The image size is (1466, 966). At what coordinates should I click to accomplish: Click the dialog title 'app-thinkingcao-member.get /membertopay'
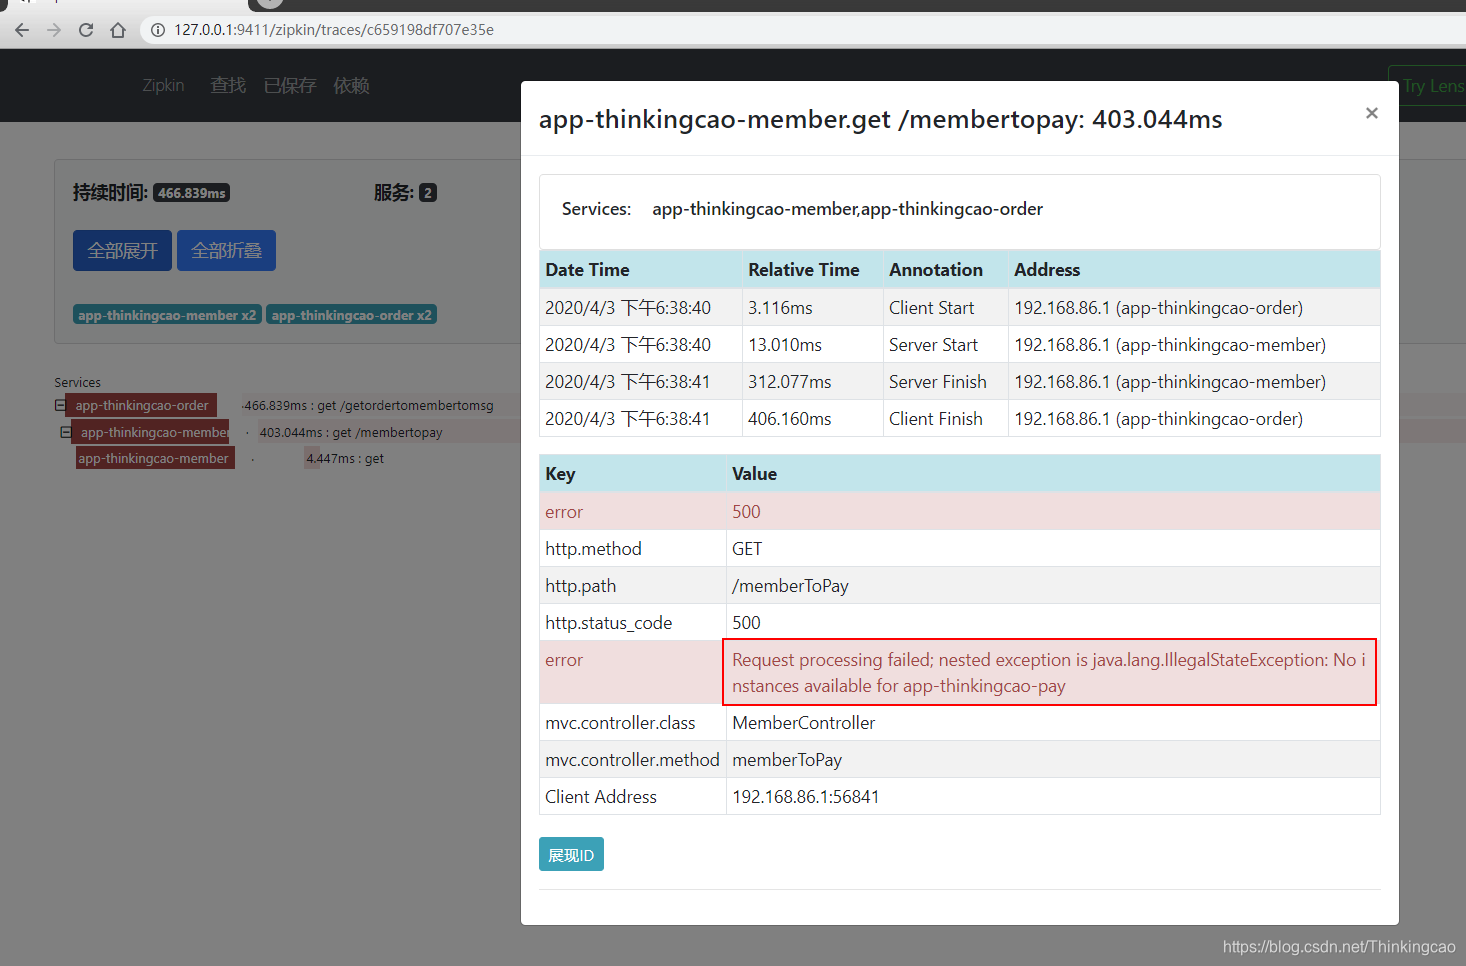point(880,120)
